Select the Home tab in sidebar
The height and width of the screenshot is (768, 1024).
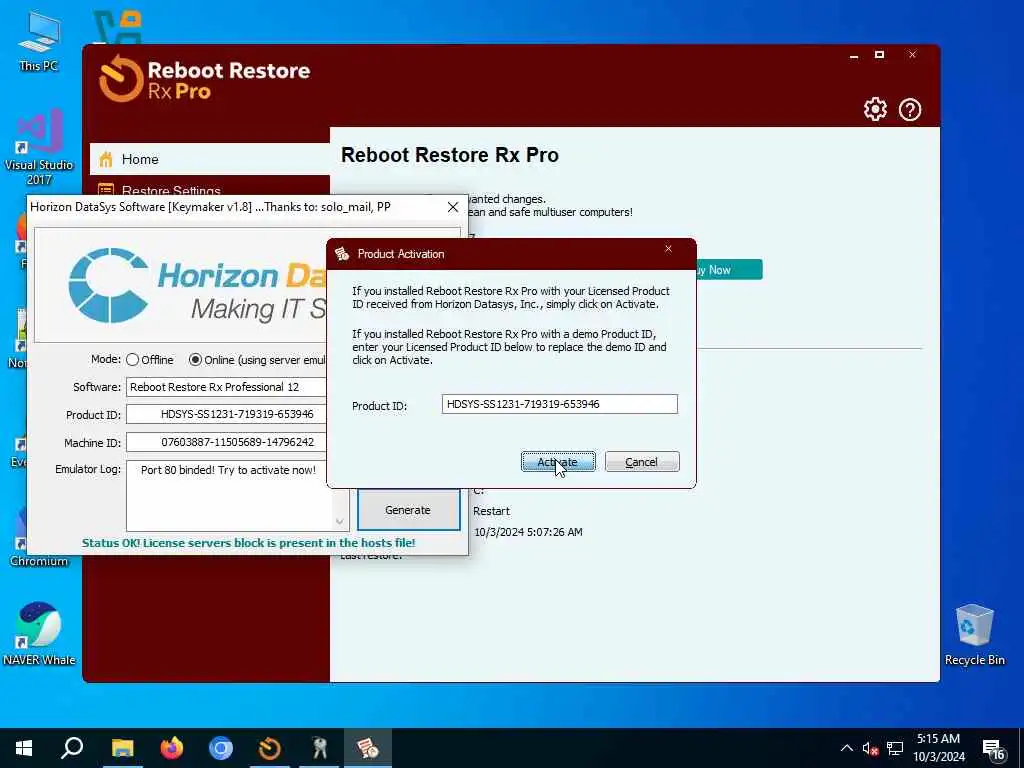[210, 159]
